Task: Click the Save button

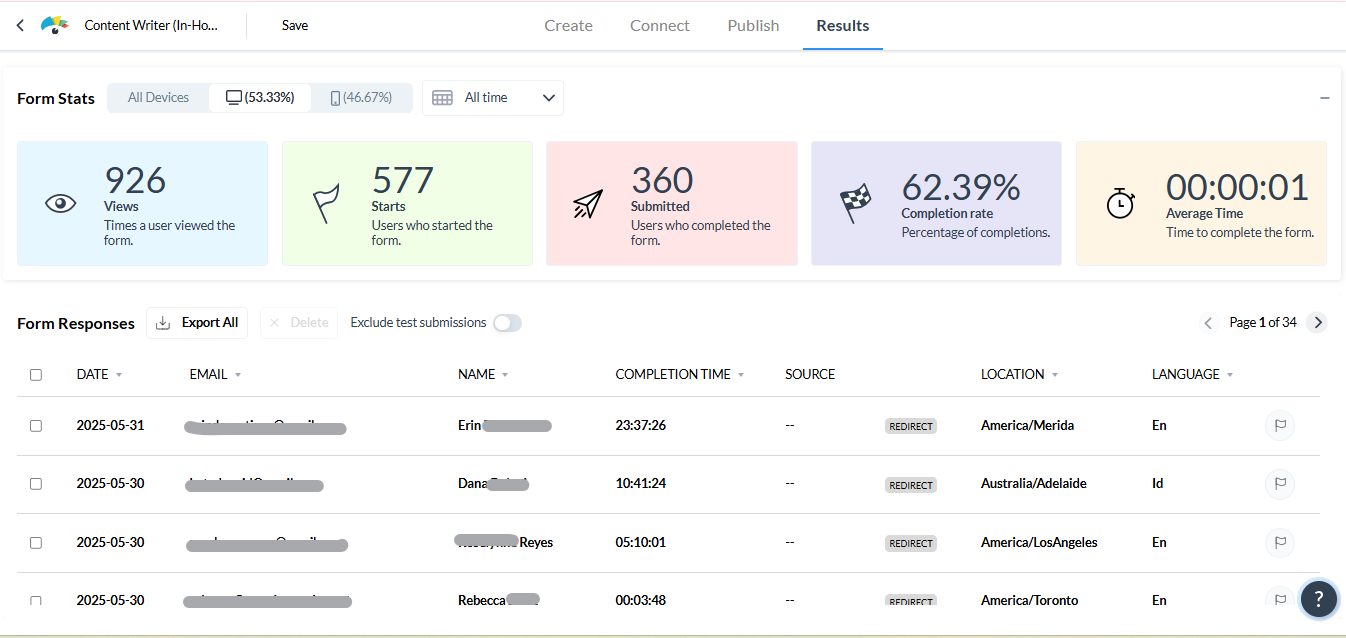Action: [x=295, y=26]
